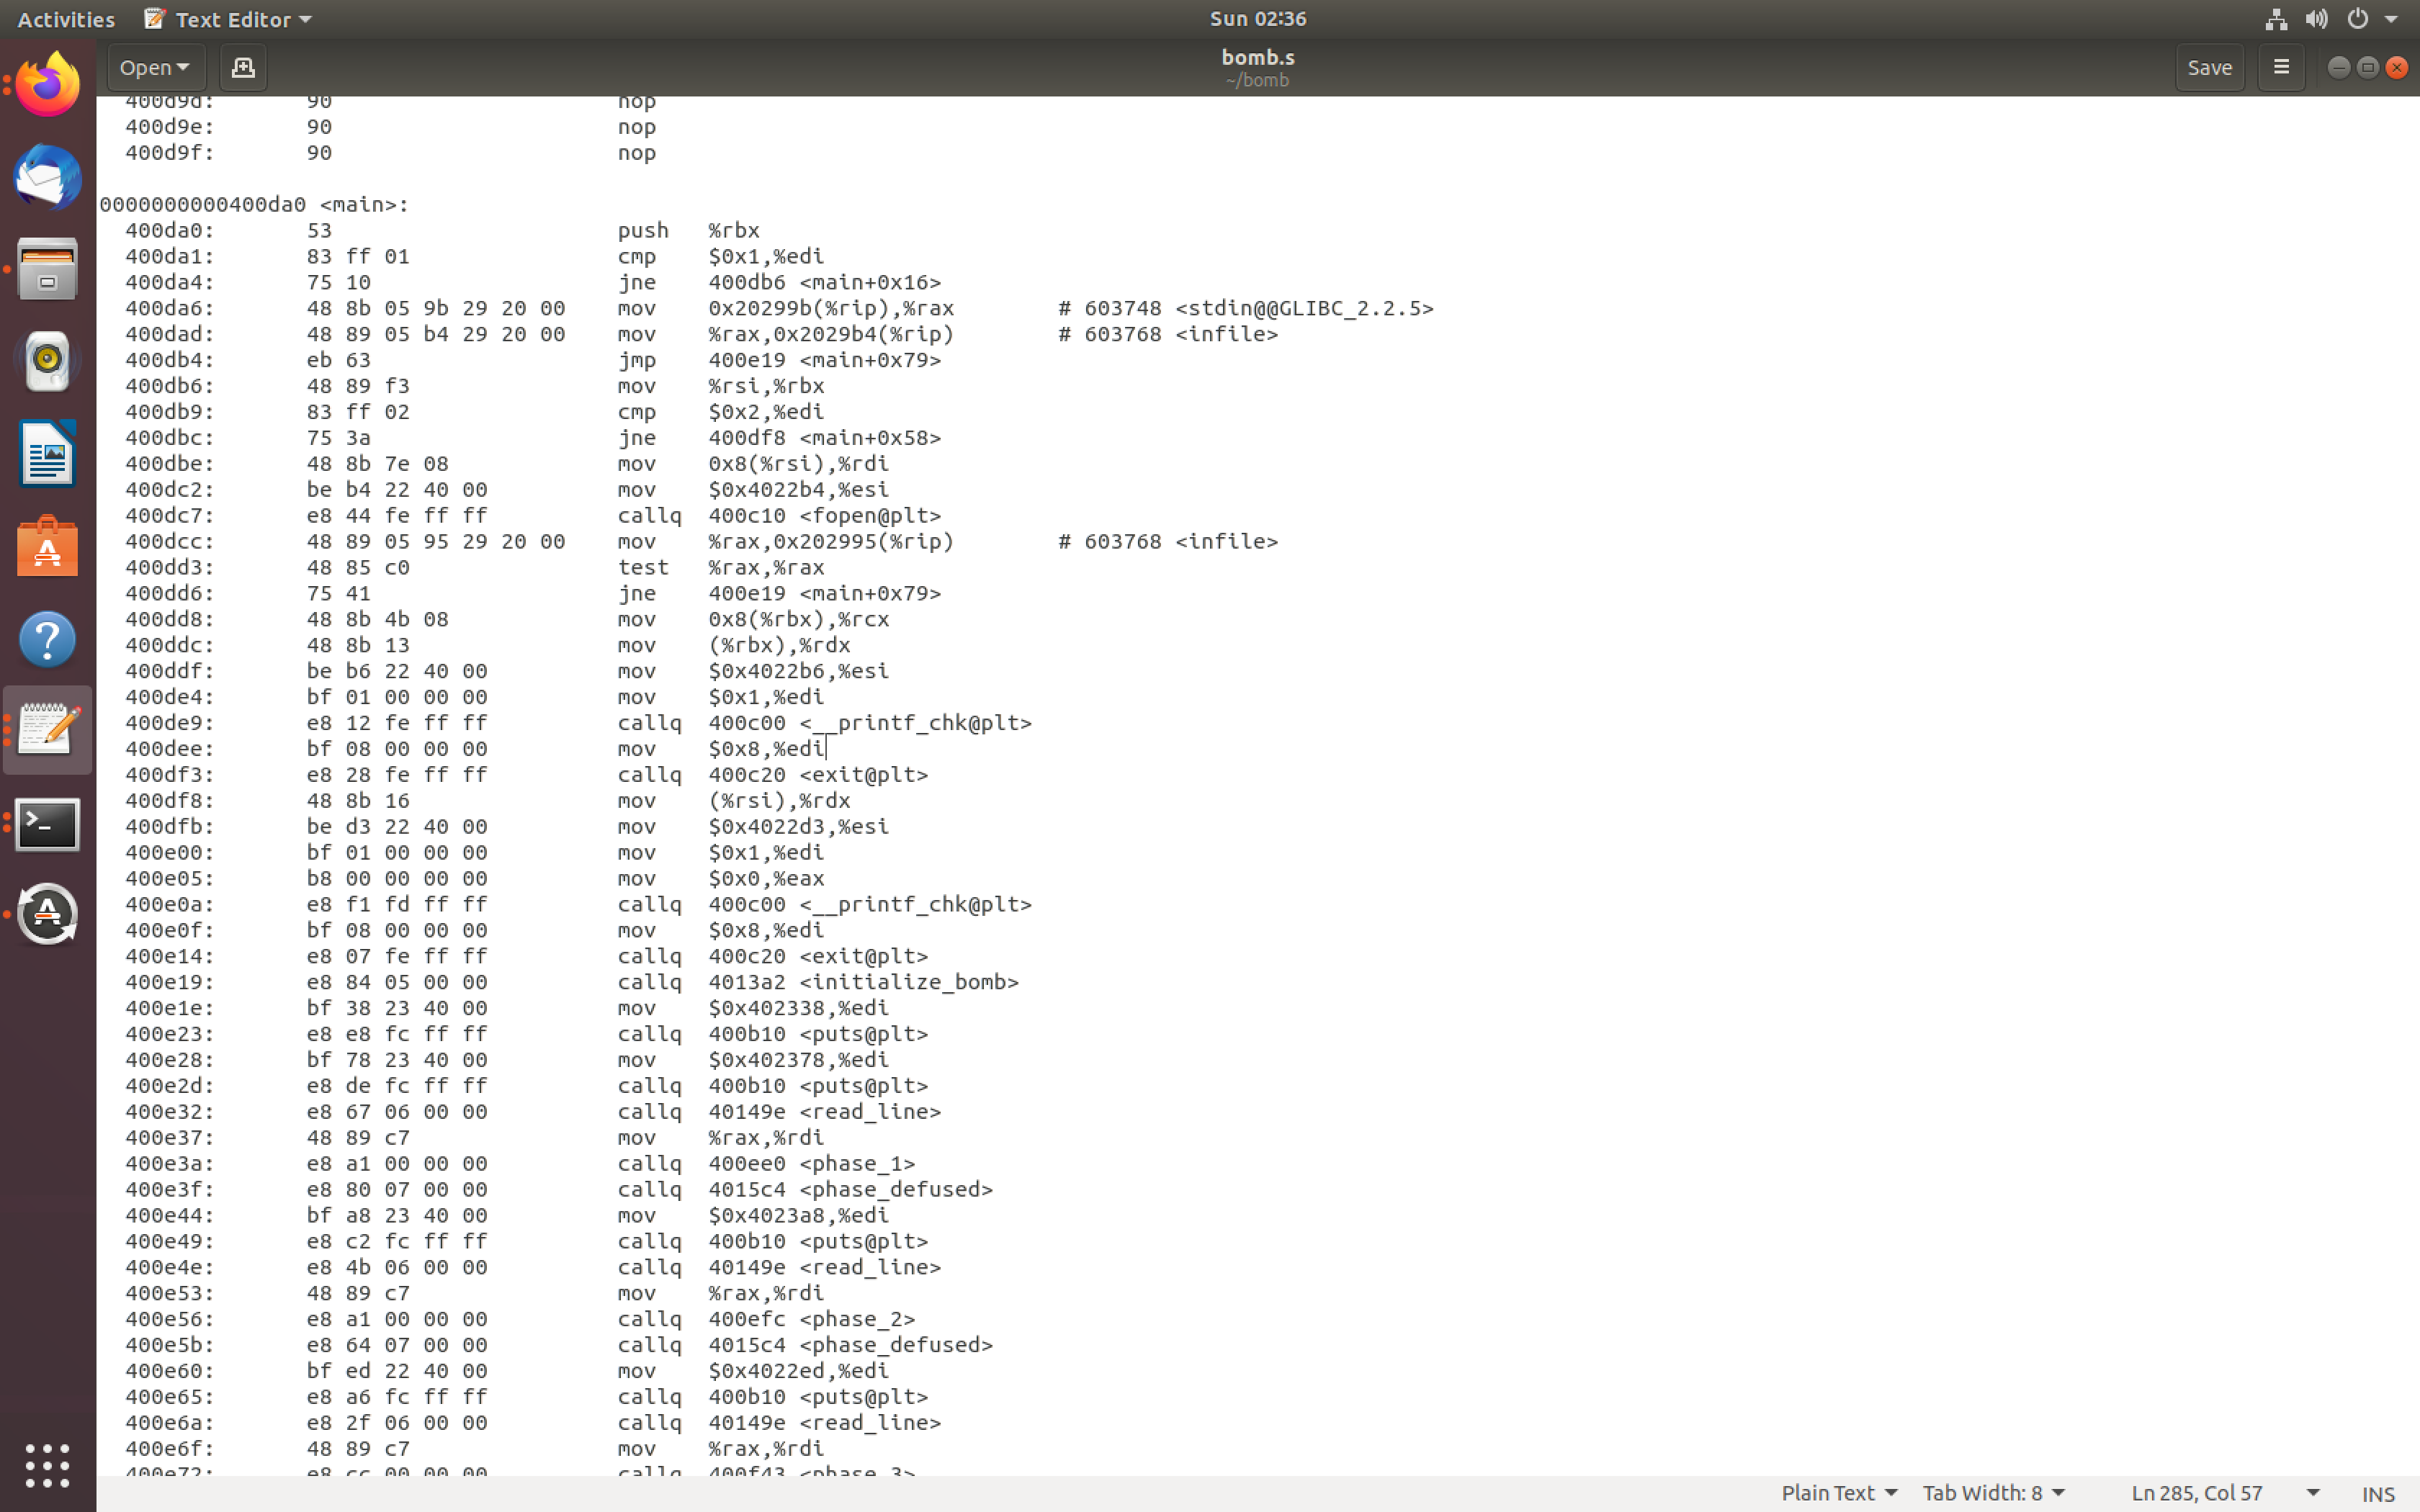
Task: Launch Rhythmbox music player from dock
Action: pyautogui.click(x=47, y=361)
